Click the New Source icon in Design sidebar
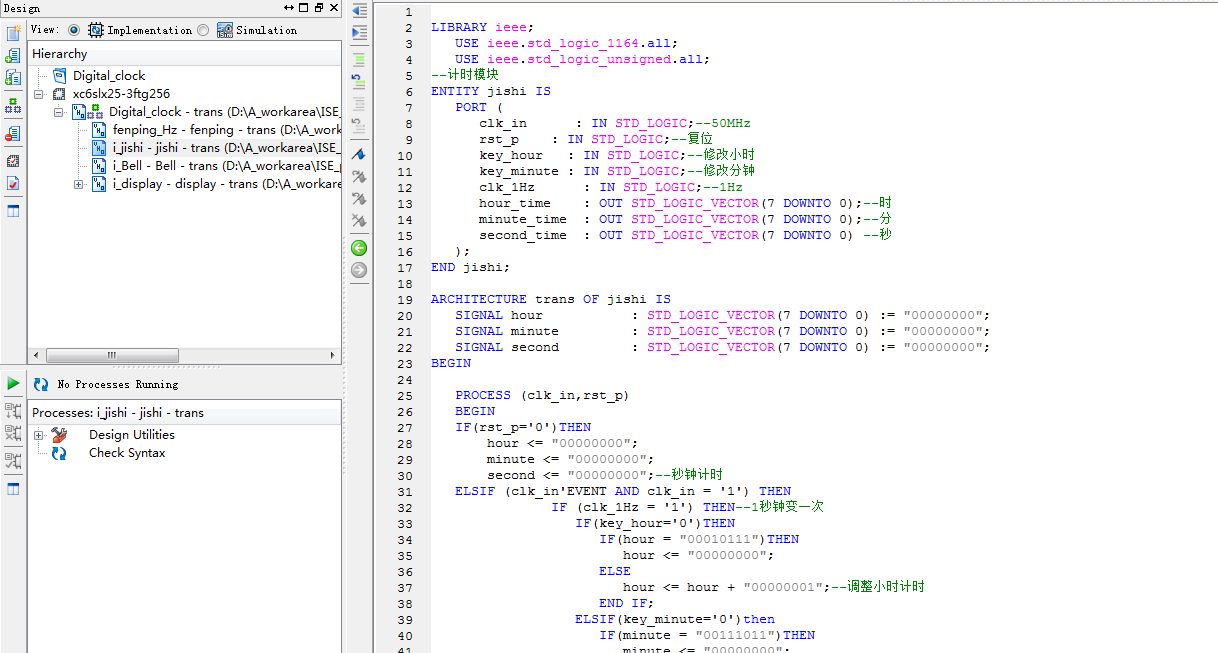1218x653 pixels. 13,33
